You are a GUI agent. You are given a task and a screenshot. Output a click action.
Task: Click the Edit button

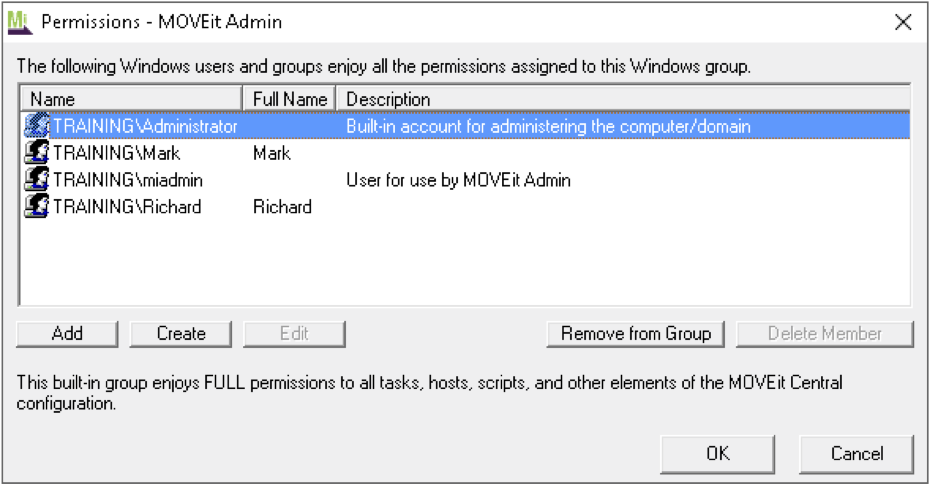(x=294, y=334)
